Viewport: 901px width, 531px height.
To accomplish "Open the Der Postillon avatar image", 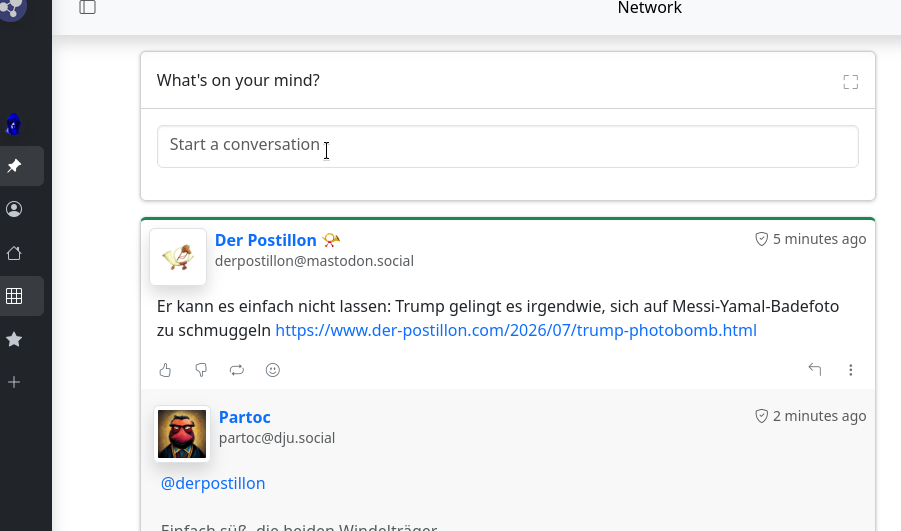I will 178,257.
